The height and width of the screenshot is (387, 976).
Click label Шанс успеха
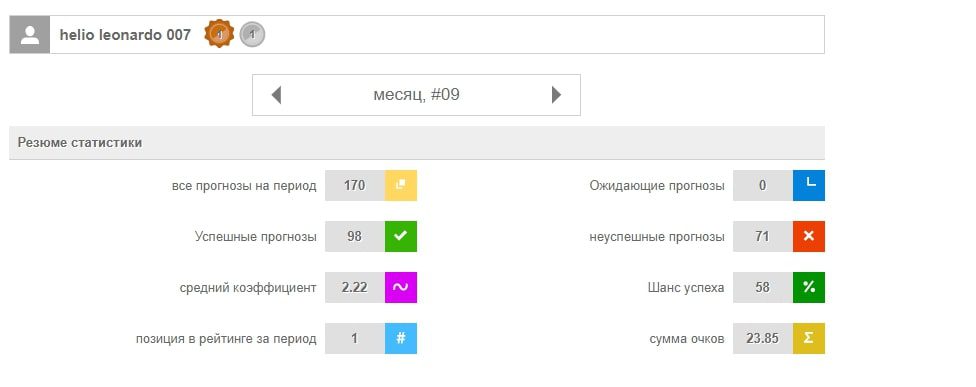(686, 287)
